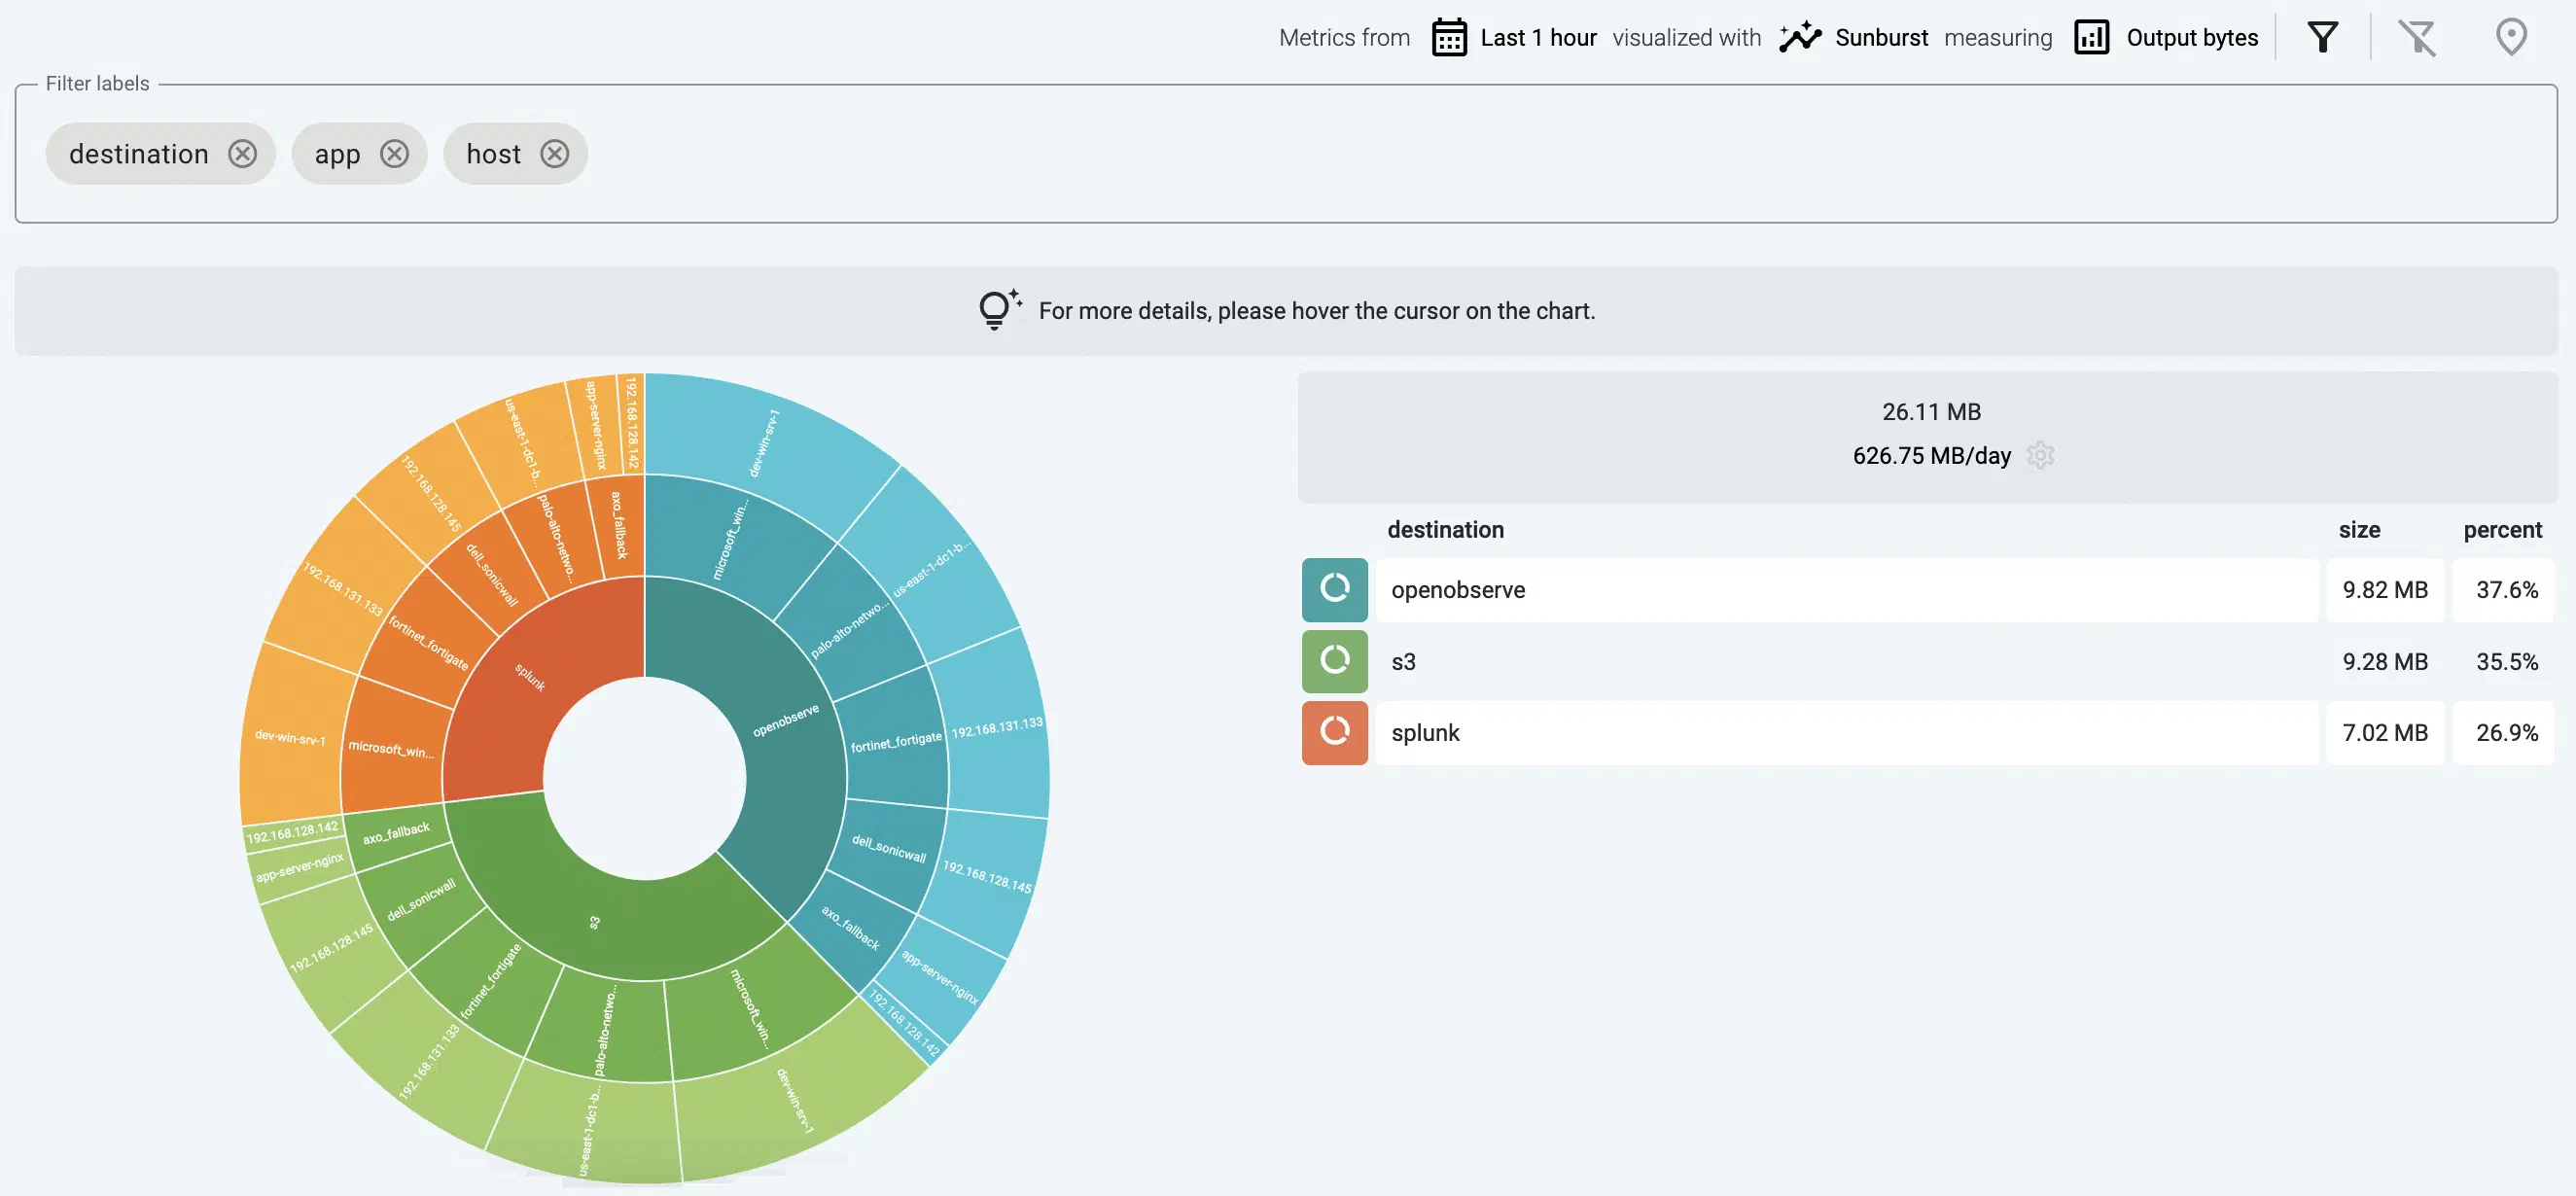Image resolution: width=2576 pixels, height=1196 pixels.
Task: Remove the destination filter label
Action: point(242,153)
